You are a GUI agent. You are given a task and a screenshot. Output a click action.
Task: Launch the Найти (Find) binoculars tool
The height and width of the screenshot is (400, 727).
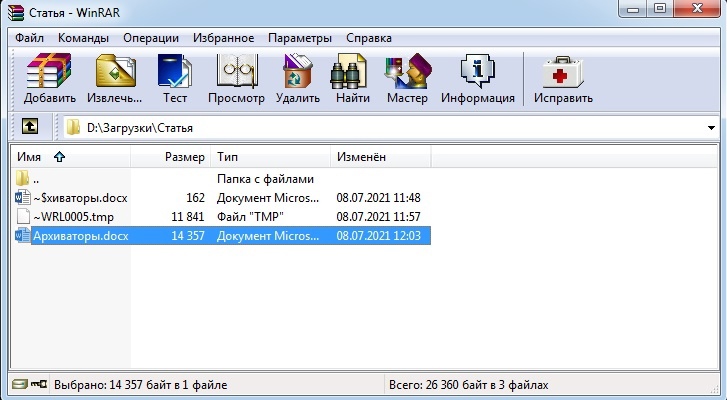click(x=353, y=79)
